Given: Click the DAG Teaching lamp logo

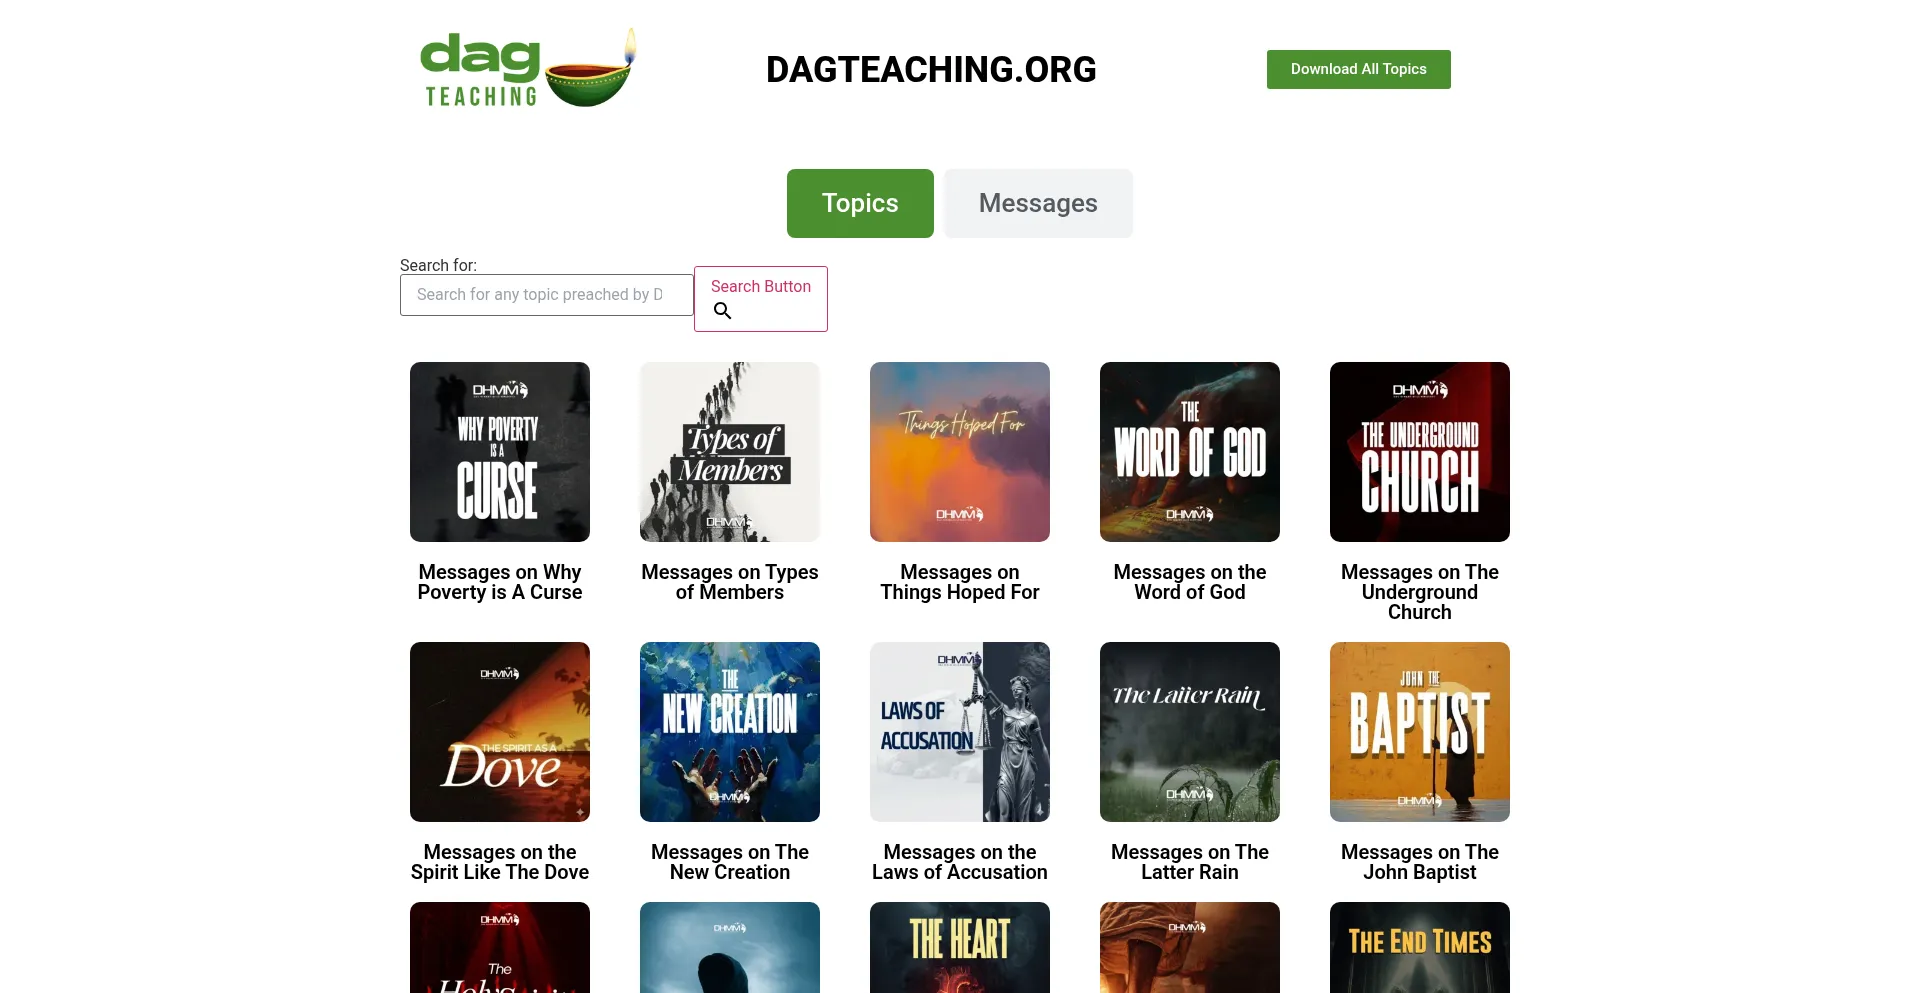Looking at the screenshot, I should click(527, 69).
